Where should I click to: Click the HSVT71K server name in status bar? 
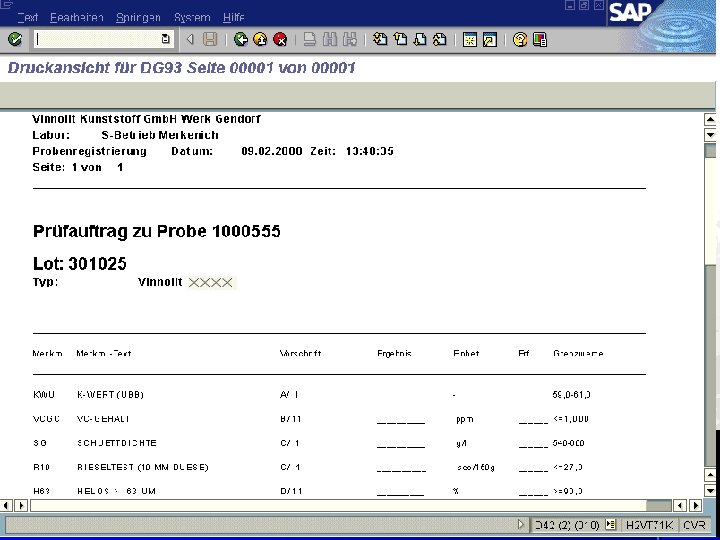point(649,525)
